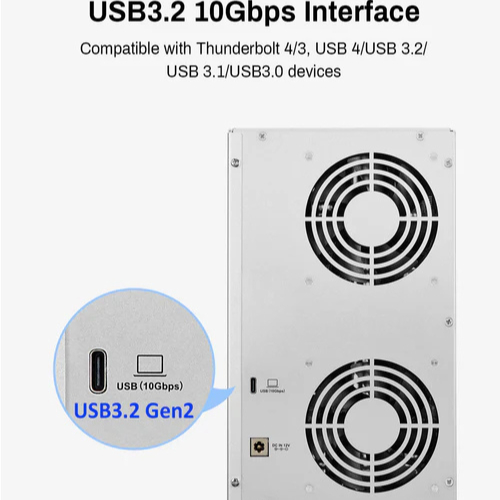The height and width of the screenshot is (500, 500).
Task: Click the center of the upper fan grille
Action: coord(372,219)
